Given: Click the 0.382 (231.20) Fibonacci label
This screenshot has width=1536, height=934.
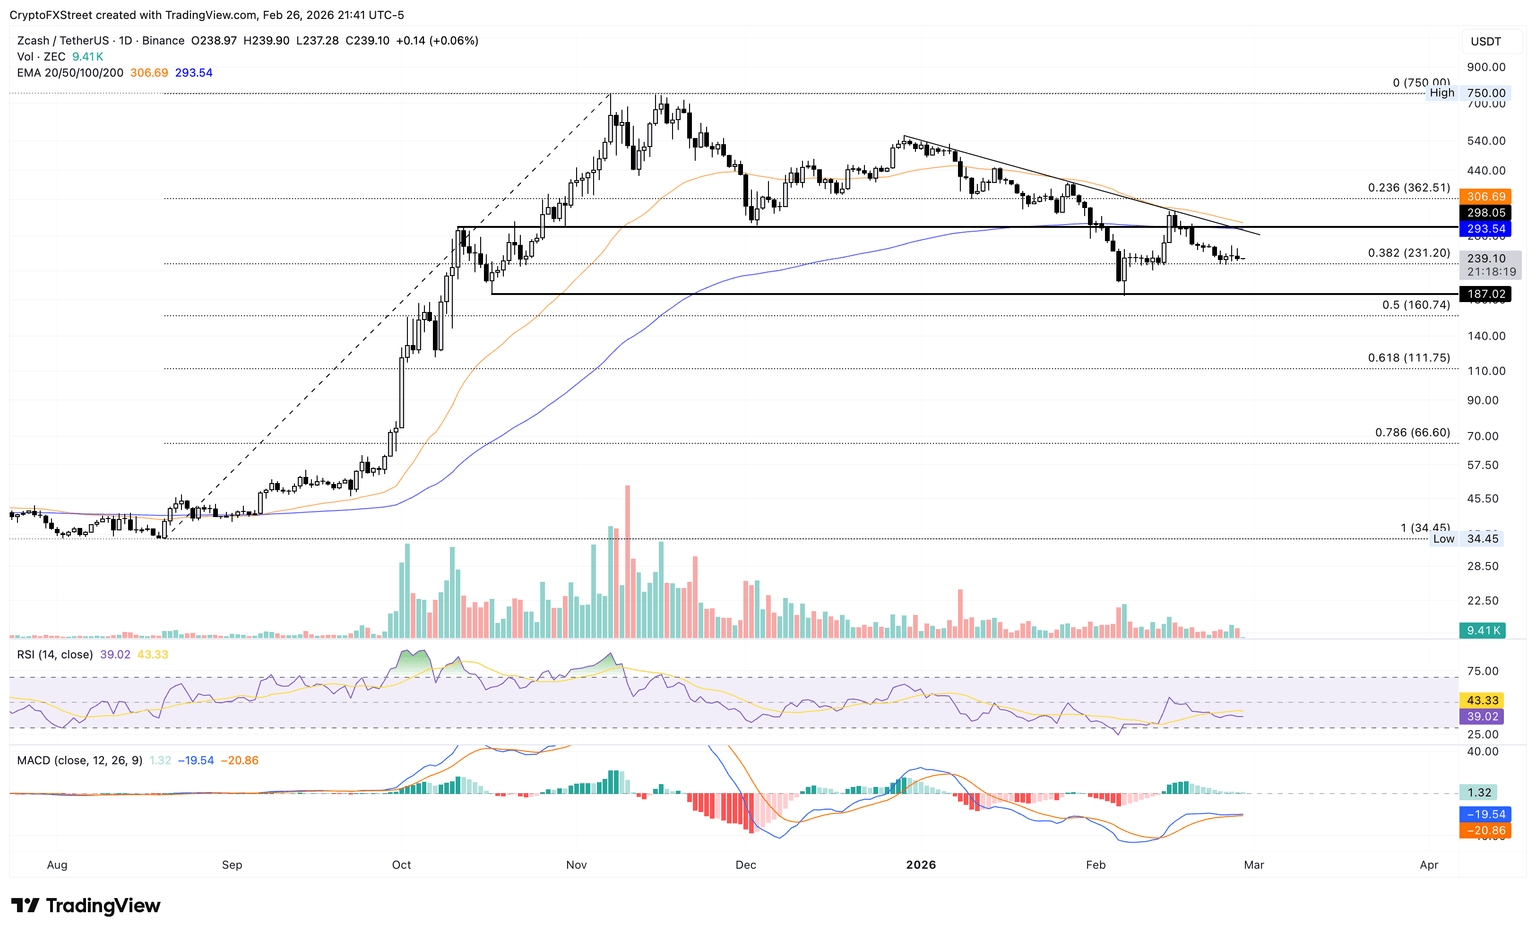Looking at the screenshot, I should 1408,253.
